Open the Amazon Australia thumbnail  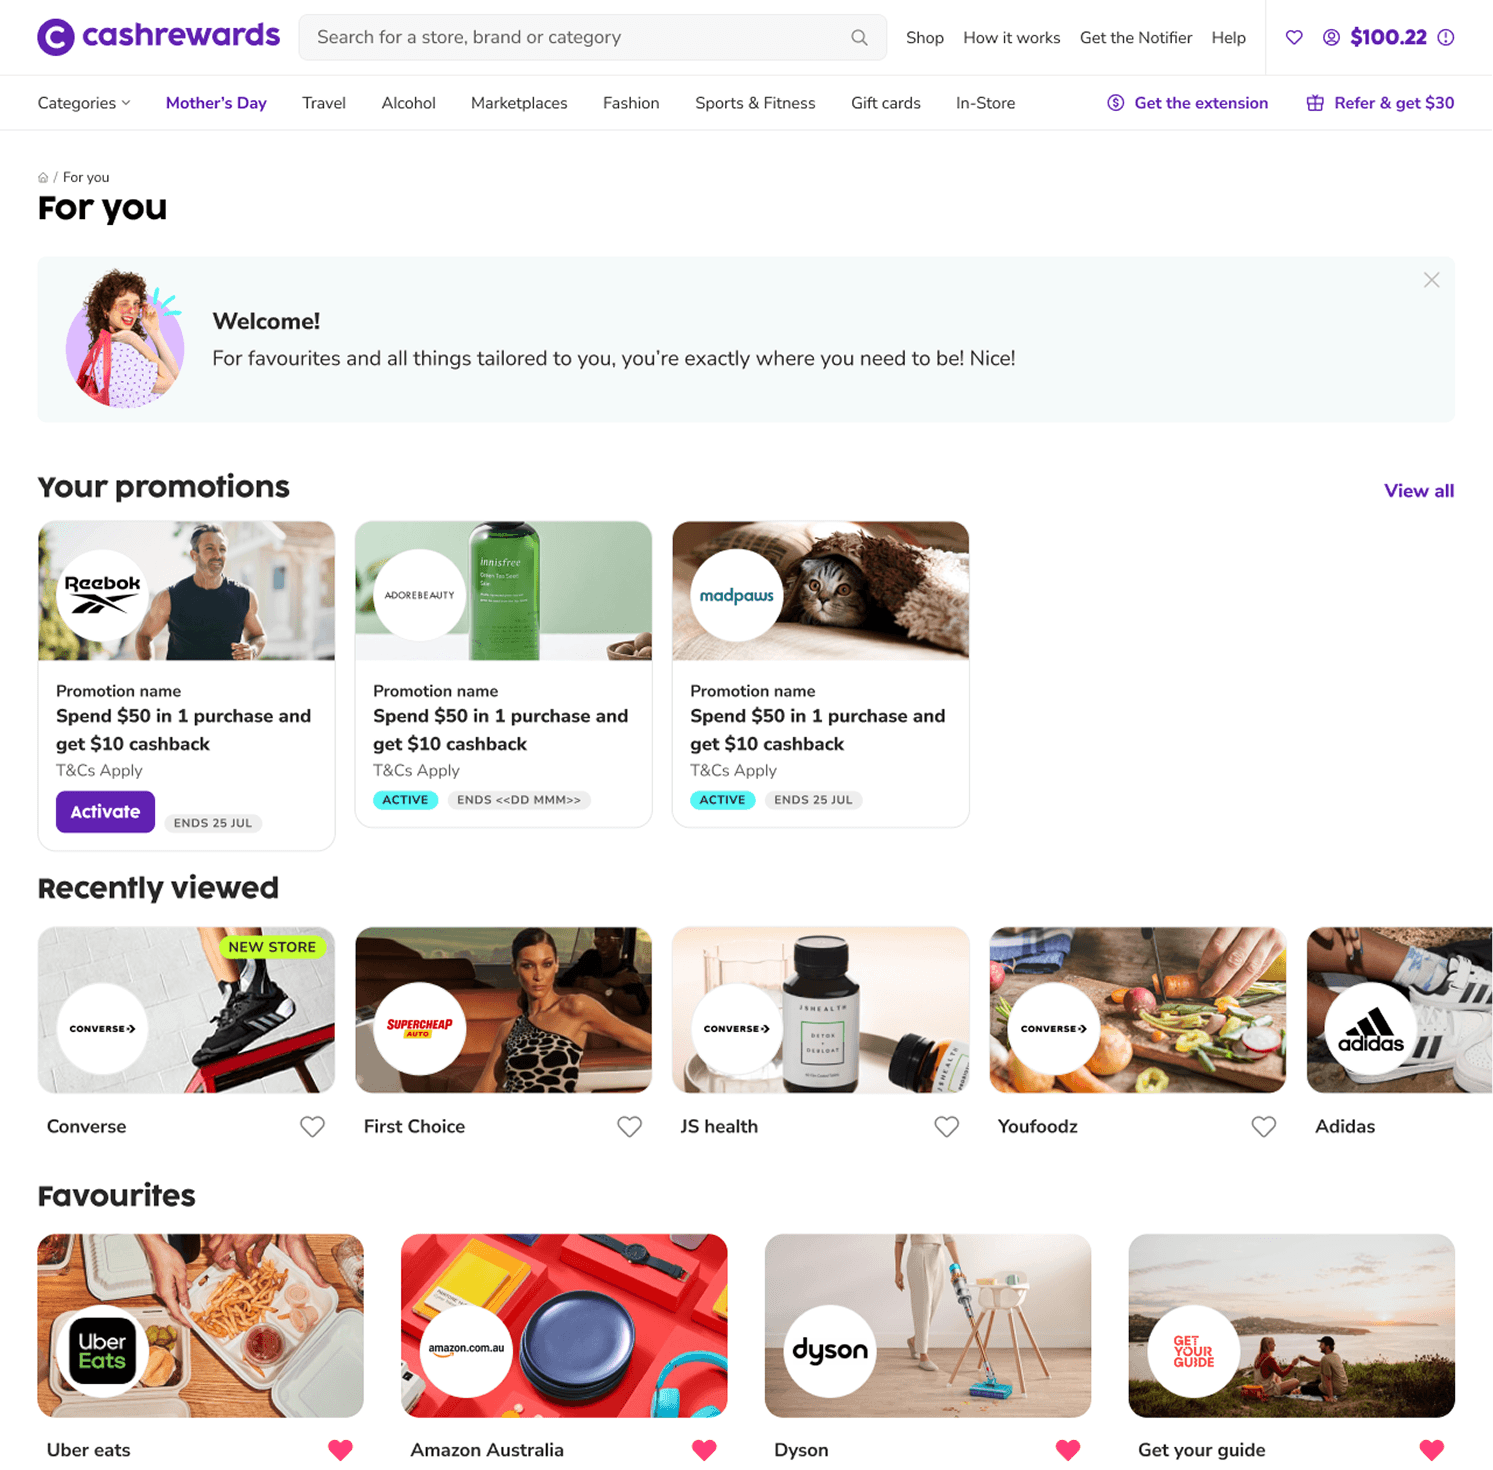tap(564, 1325)
